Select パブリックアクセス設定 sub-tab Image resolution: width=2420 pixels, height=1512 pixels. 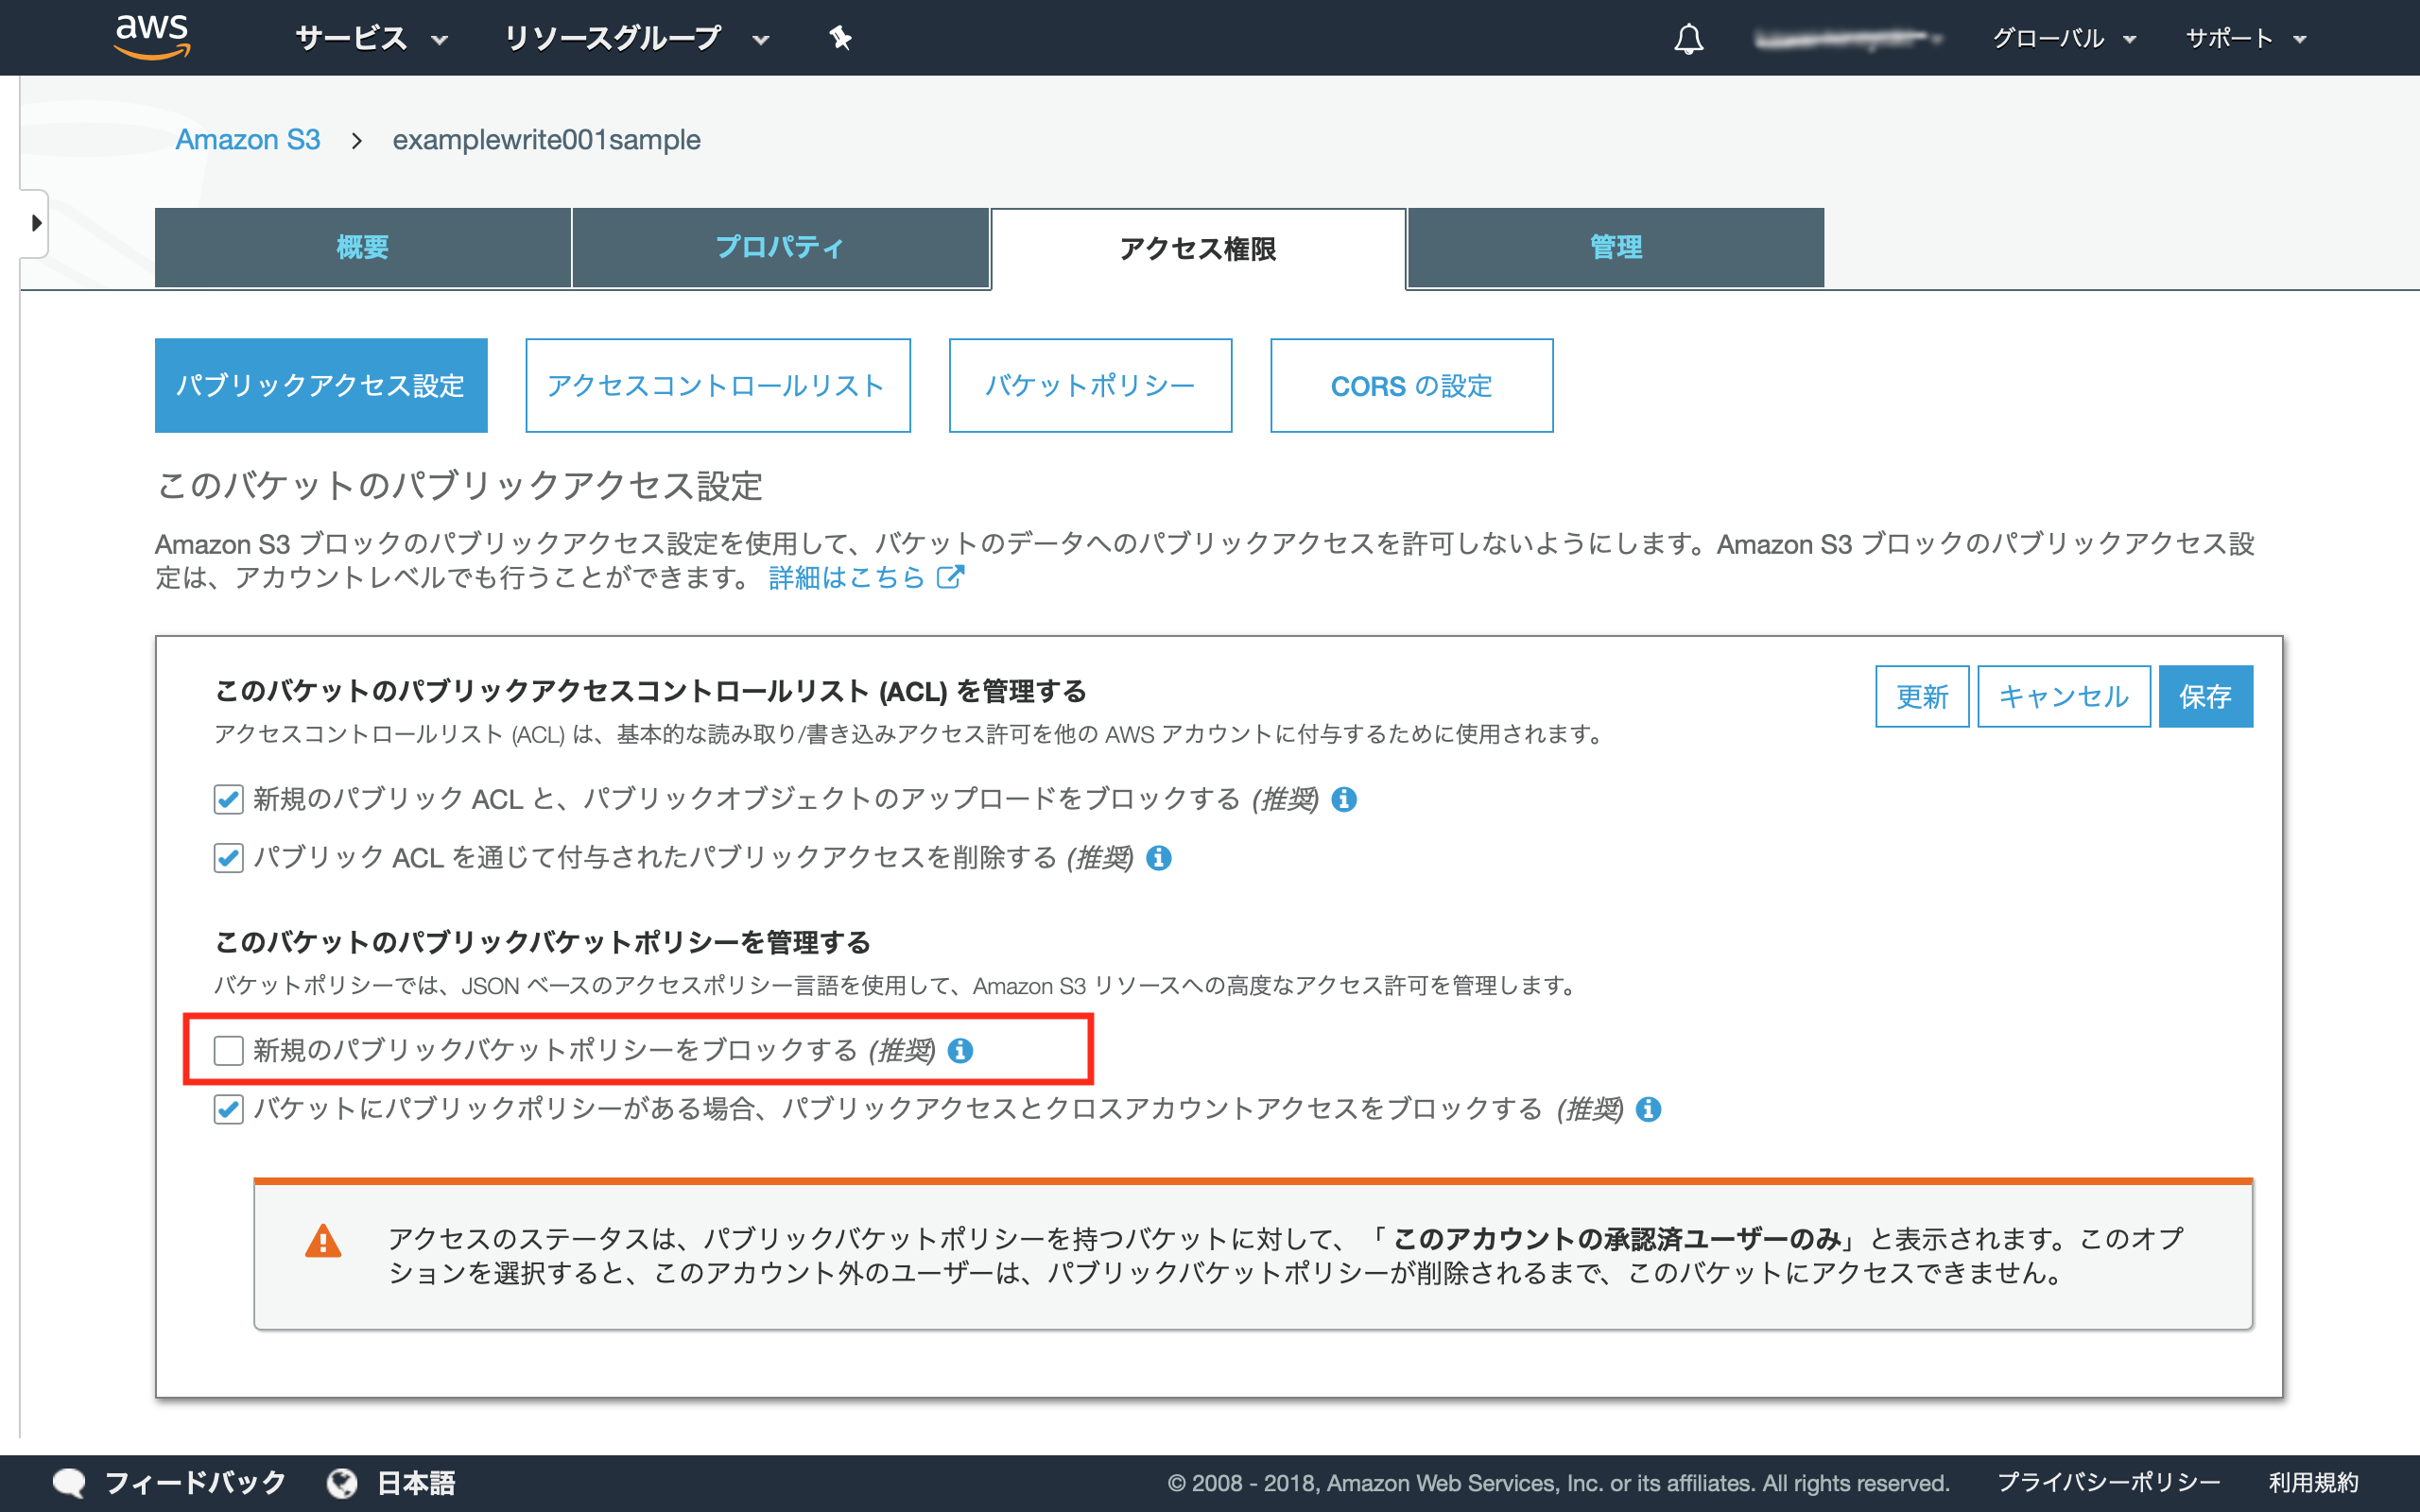point(321,385)
